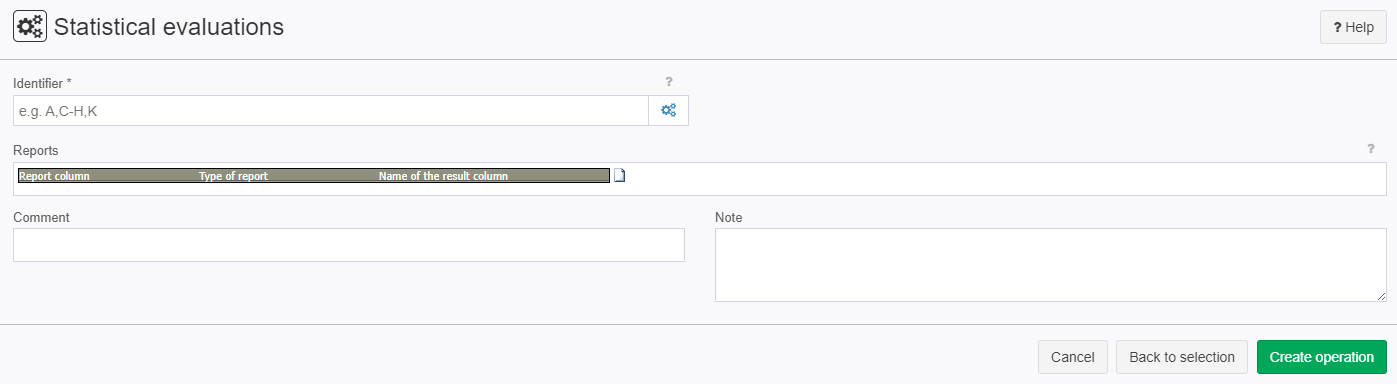Grab the Note textarea resize handle
This screenshot has width=1397, height=384.
(x=1381, y=296)
